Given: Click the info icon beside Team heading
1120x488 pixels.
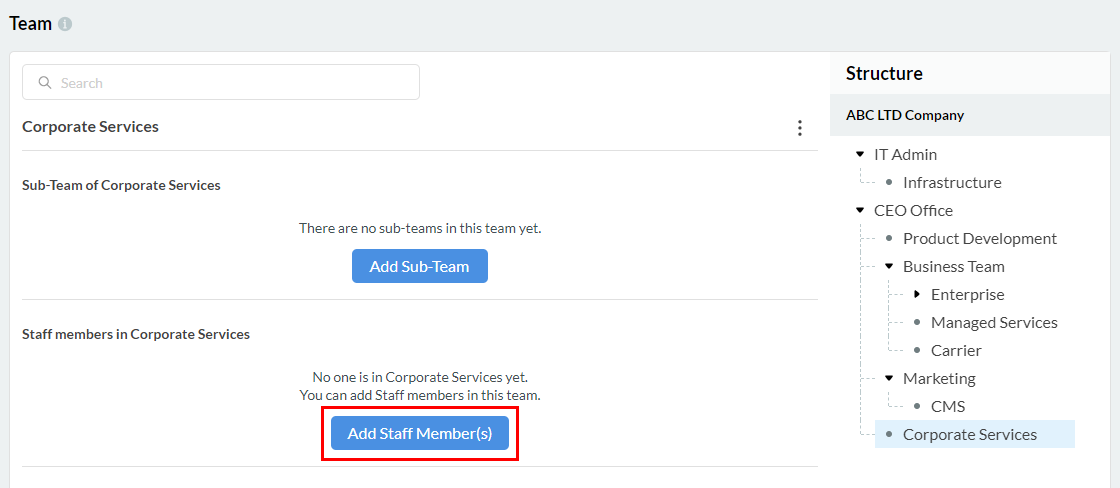Looking at the screenshot, I should pyautogui.click(x=65, y=24).
